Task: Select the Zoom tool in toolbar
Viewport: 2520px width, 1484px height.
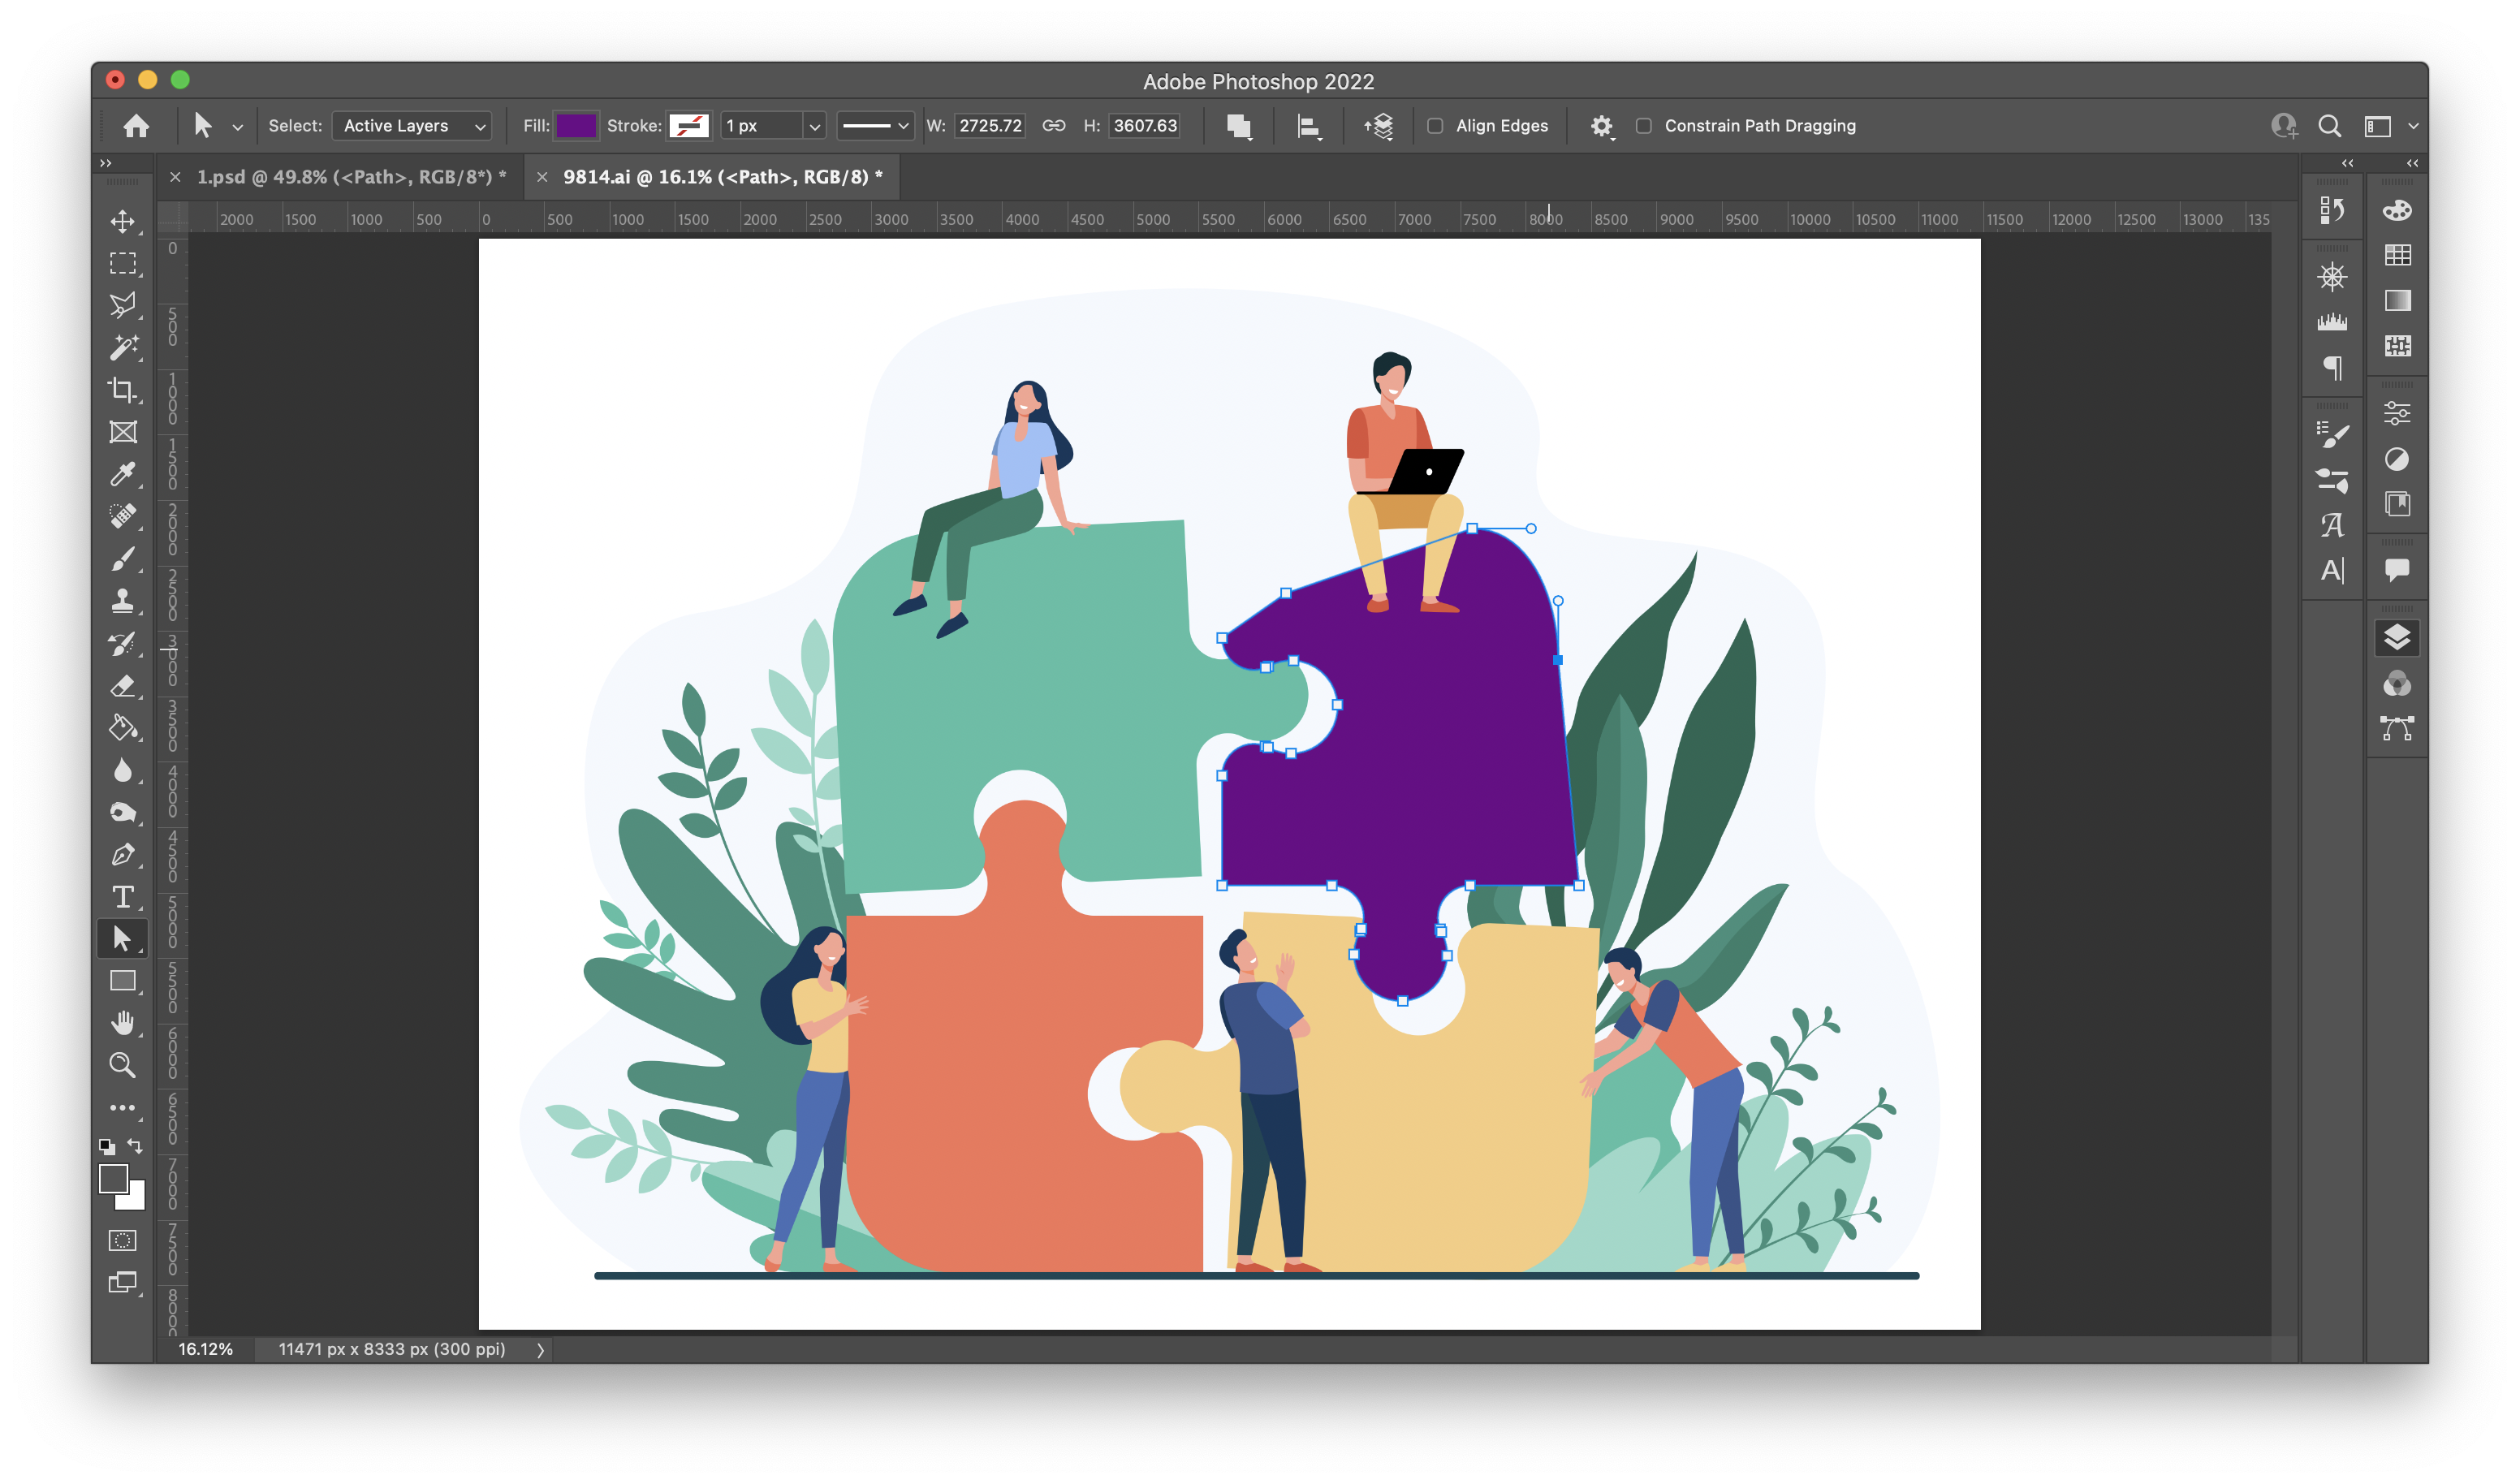Action: point(123,1065)
